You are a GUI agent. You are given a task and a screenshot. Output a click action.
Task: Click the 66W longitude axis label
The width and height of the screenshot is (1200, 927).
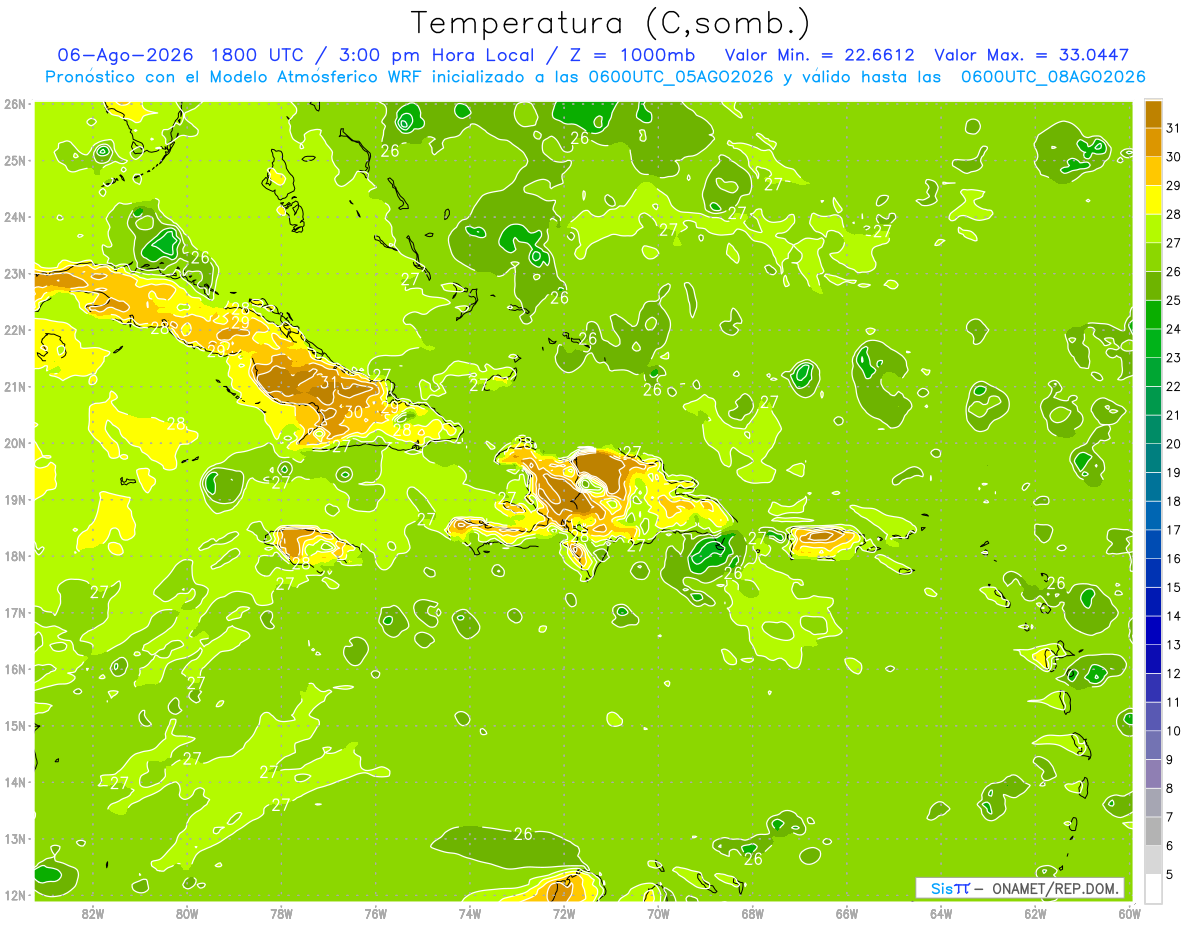(846, 913)
